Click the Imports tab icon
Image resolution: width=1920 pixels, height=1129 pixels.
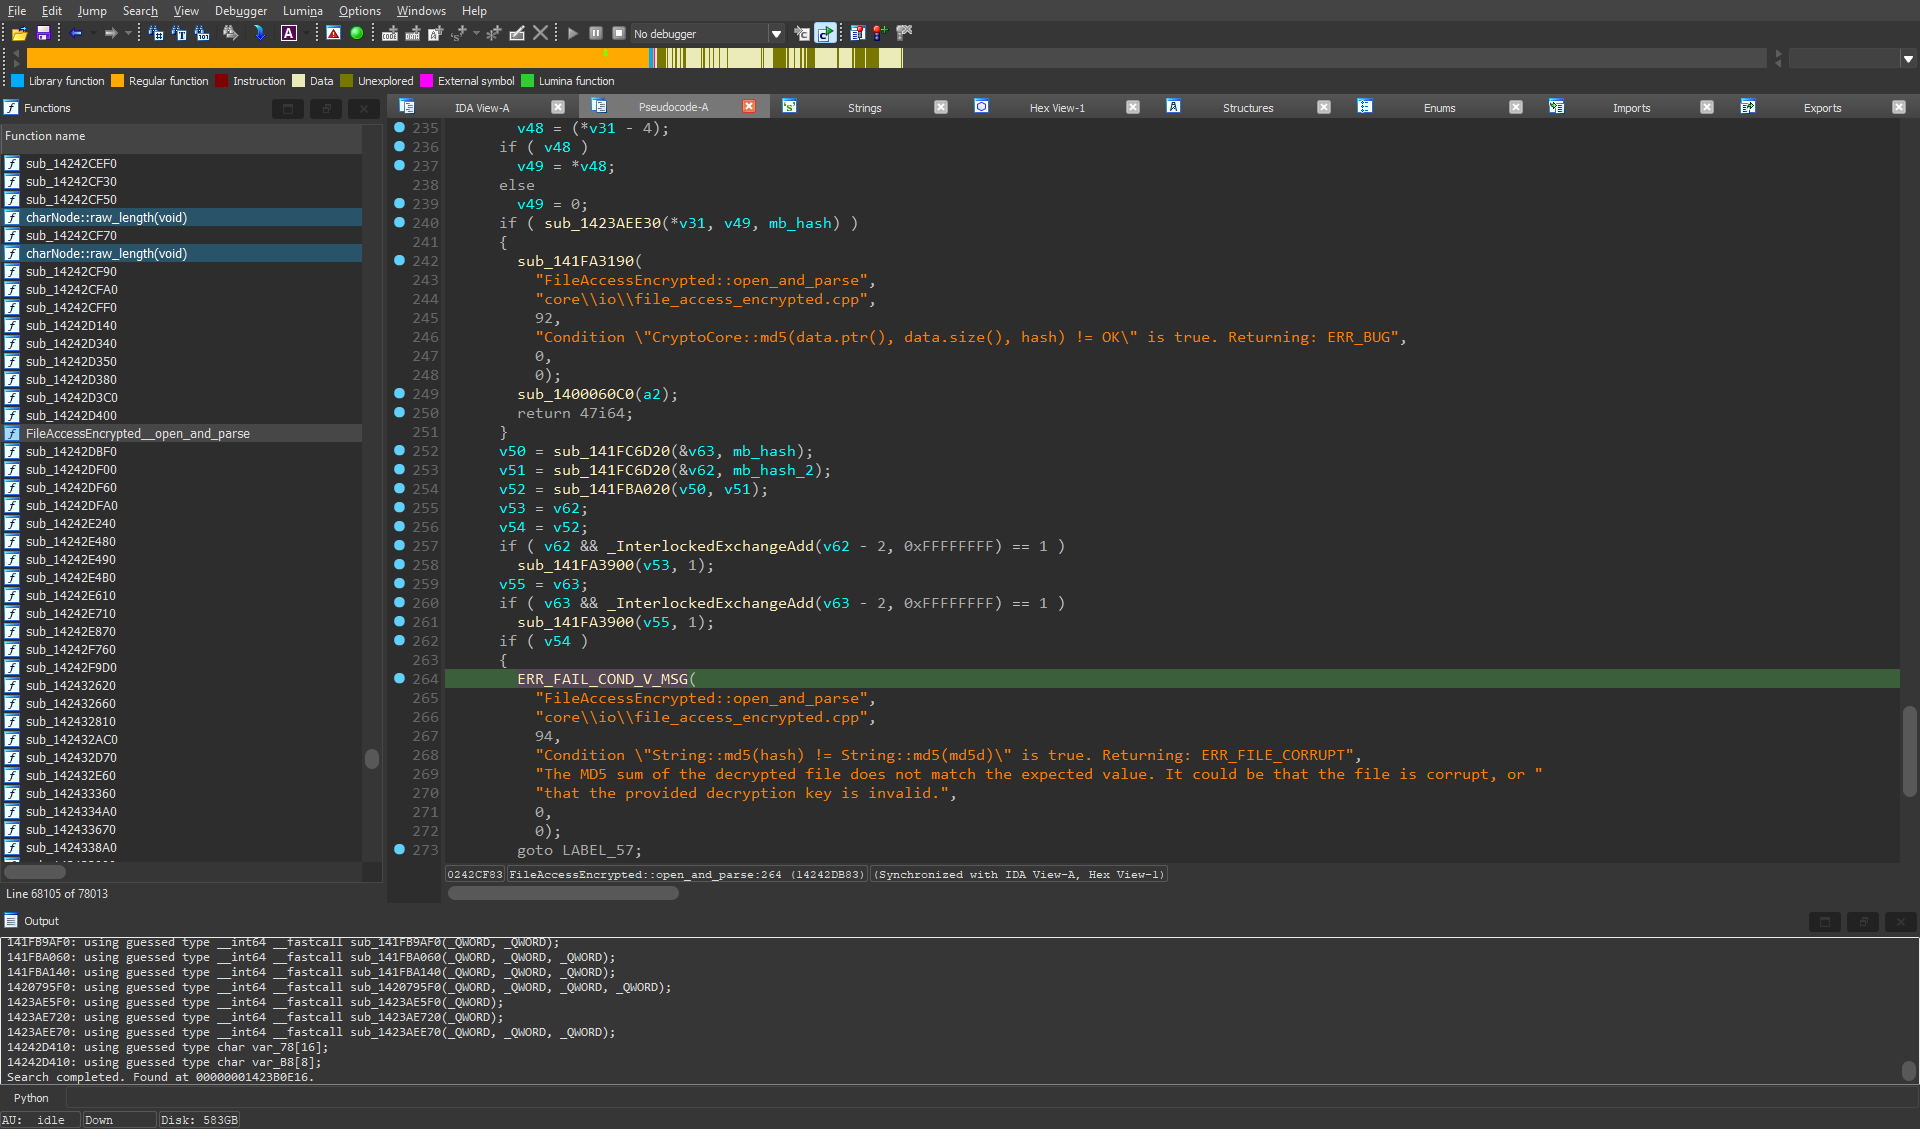click(x=1557, y=107)
